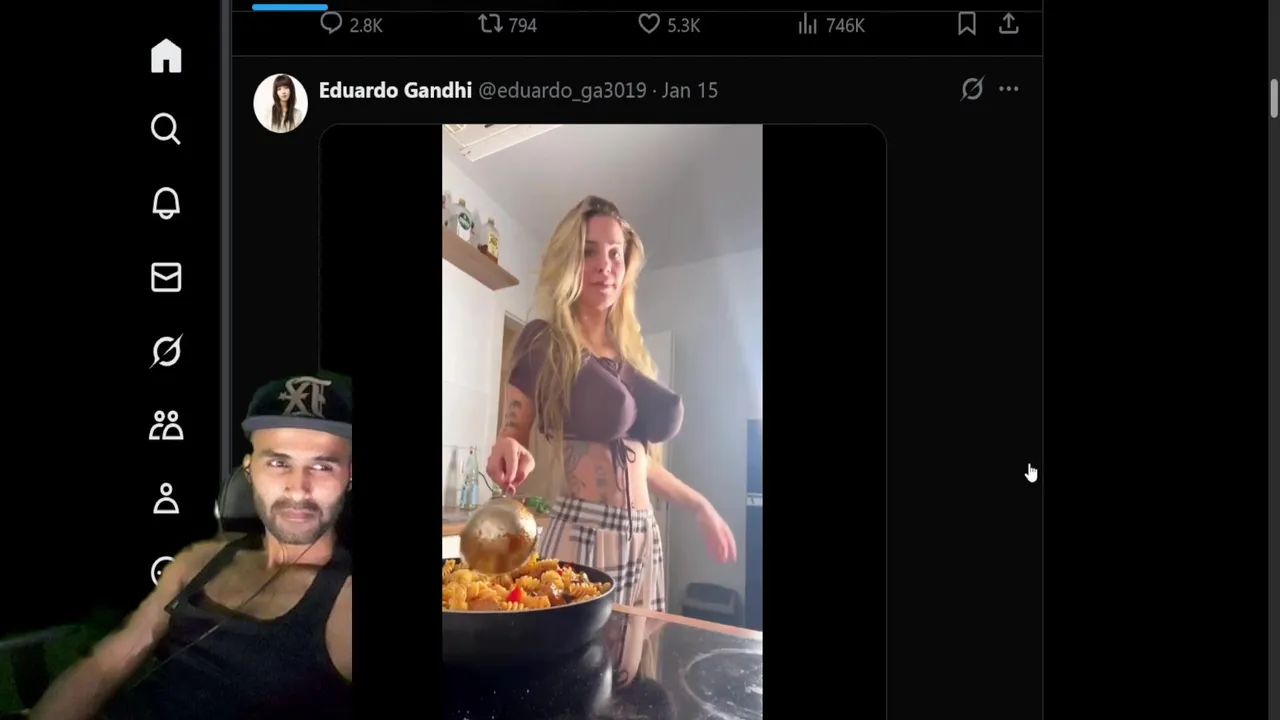1280x720 pixels.
Task: View post analytics showing 746K
Action: (831, 24)
